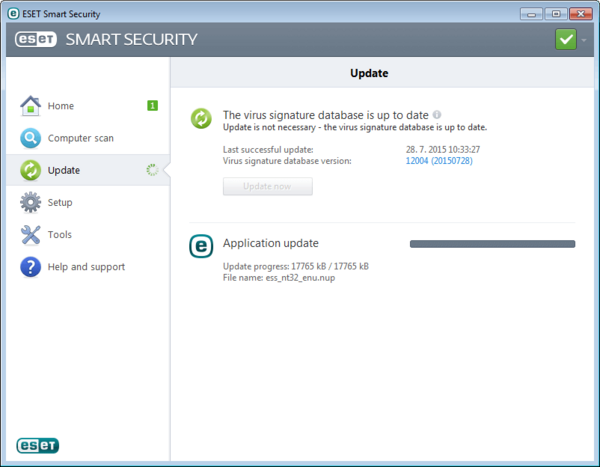600x467 pixels.
Task: Click the 'Last successful update:' label
Action: [268, 150]
